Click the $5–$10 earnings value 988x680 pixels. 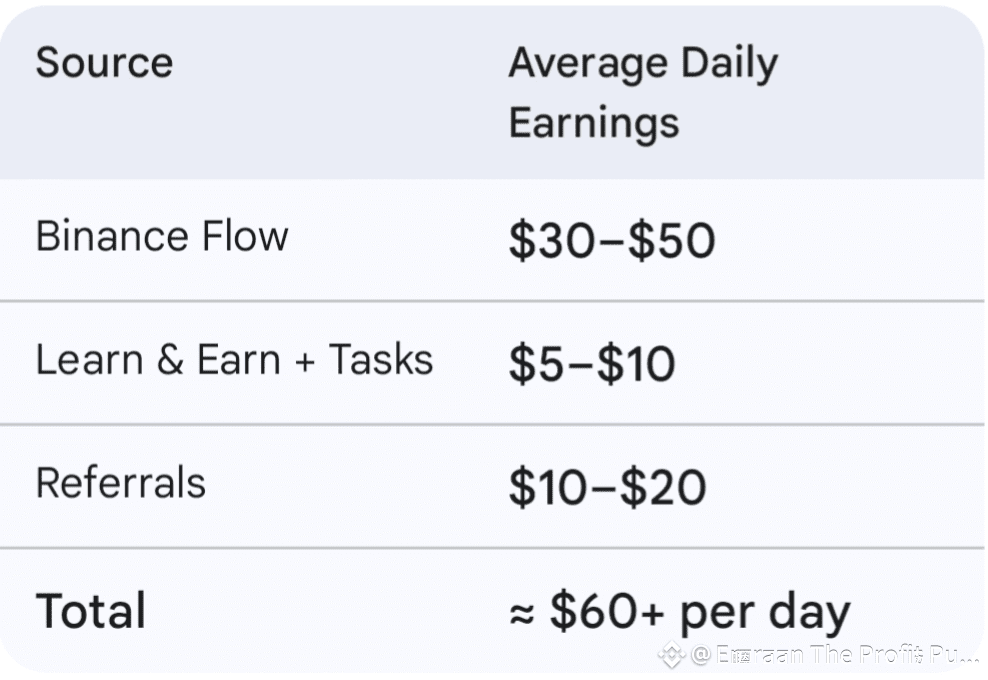(591, 364)
